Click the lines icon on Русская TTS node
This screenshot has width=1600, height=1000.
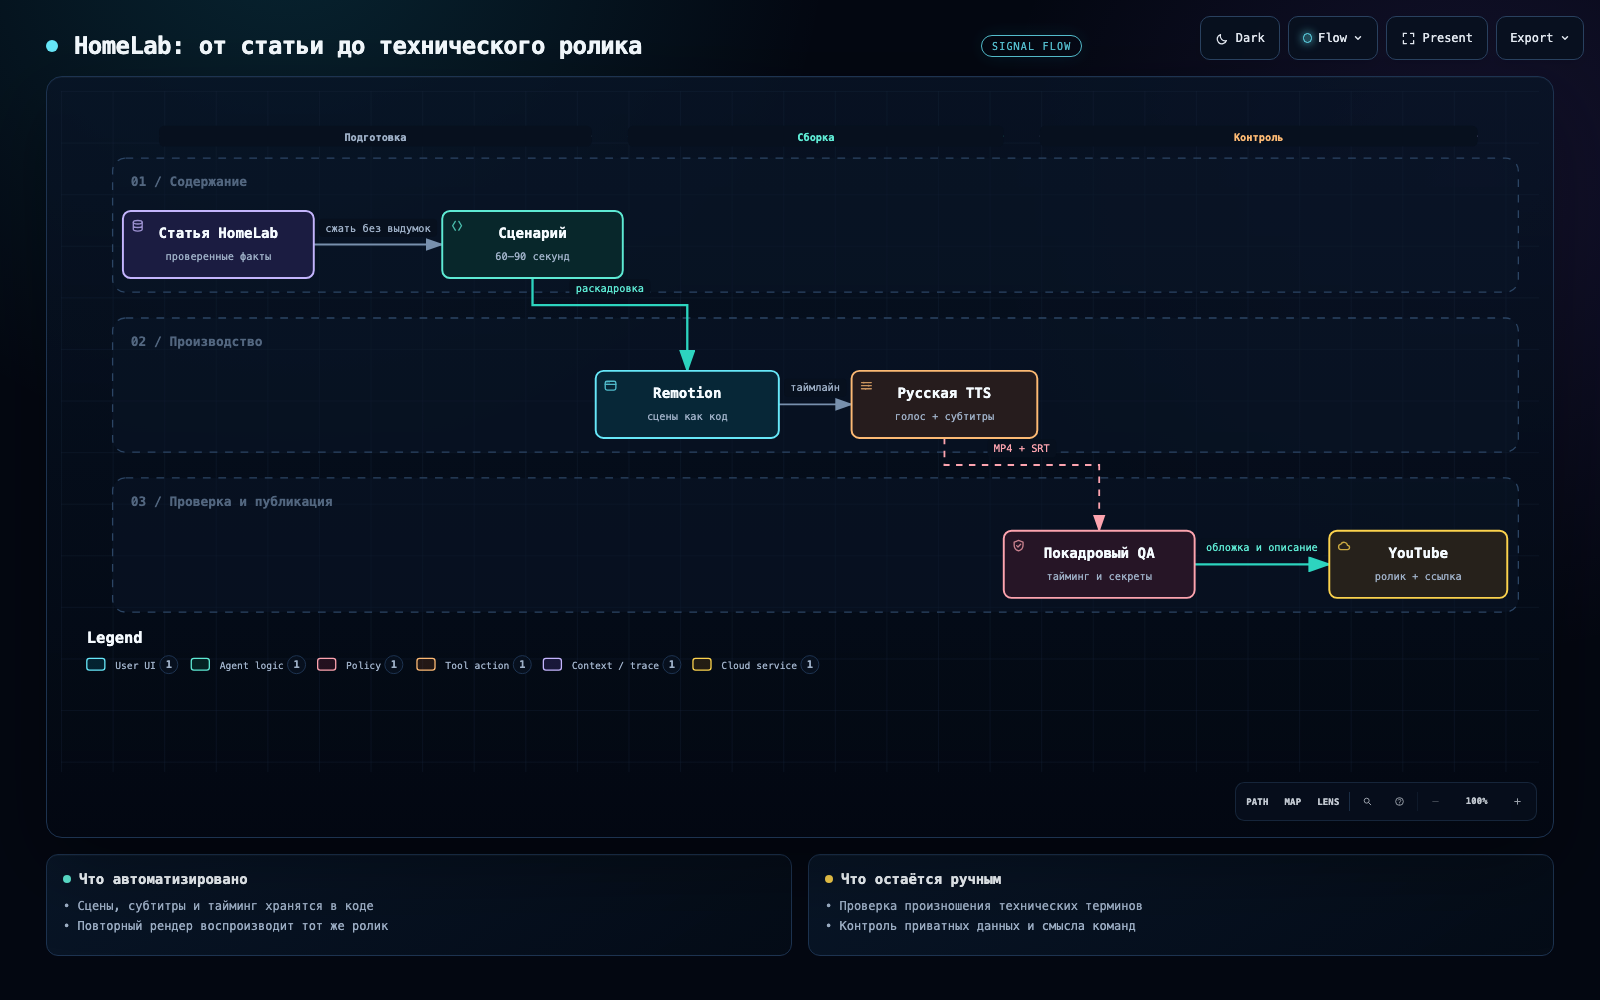867,386
